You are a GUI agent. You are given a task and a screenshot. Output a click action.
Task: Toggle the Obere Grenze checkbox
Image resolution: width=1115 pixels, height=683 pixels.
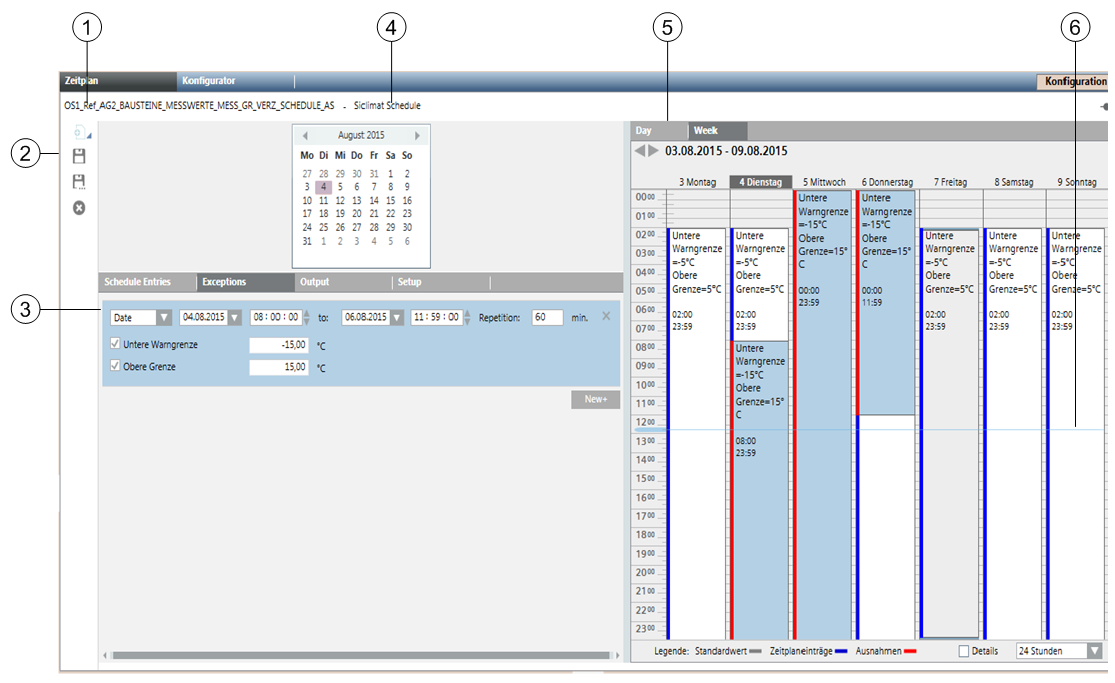(116, 367)
